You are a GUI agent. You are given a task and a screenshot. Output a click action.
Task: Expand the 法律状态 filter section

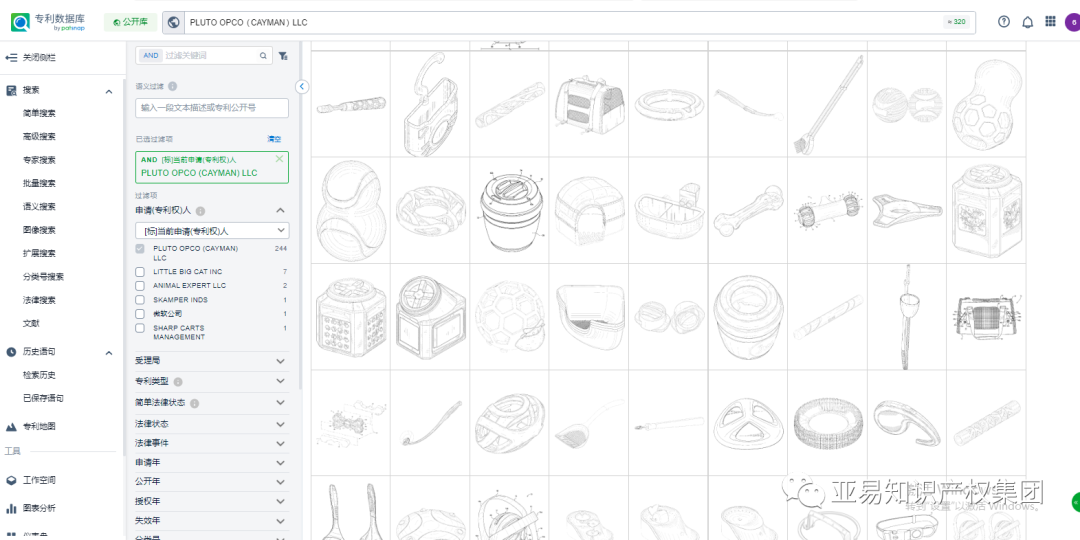tap(280, 424)
